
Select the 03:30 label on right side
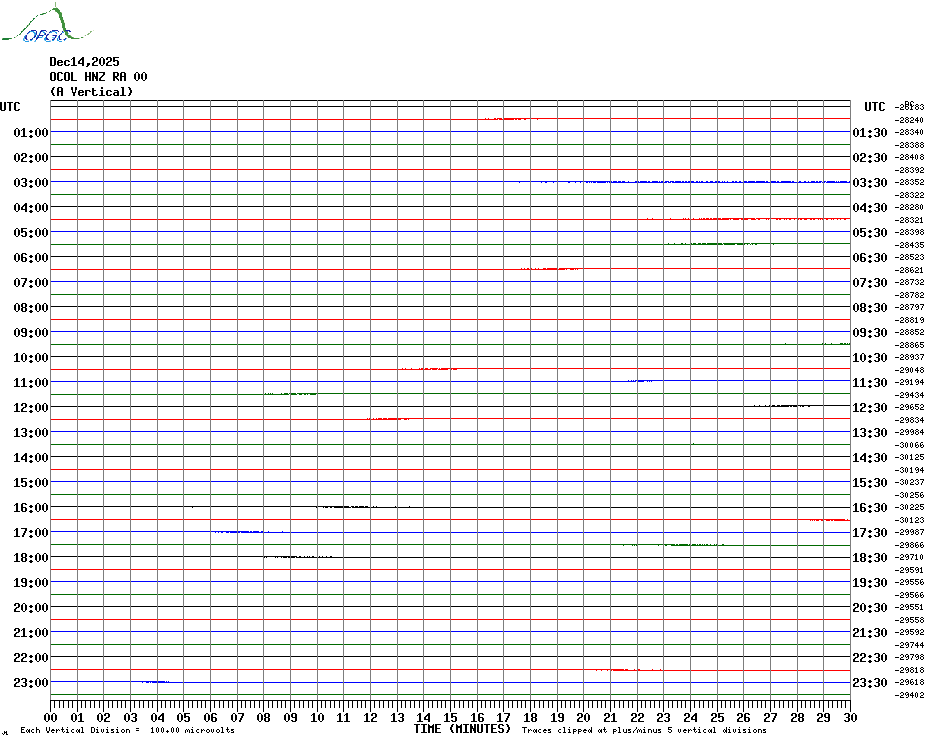tap(870, 183)
